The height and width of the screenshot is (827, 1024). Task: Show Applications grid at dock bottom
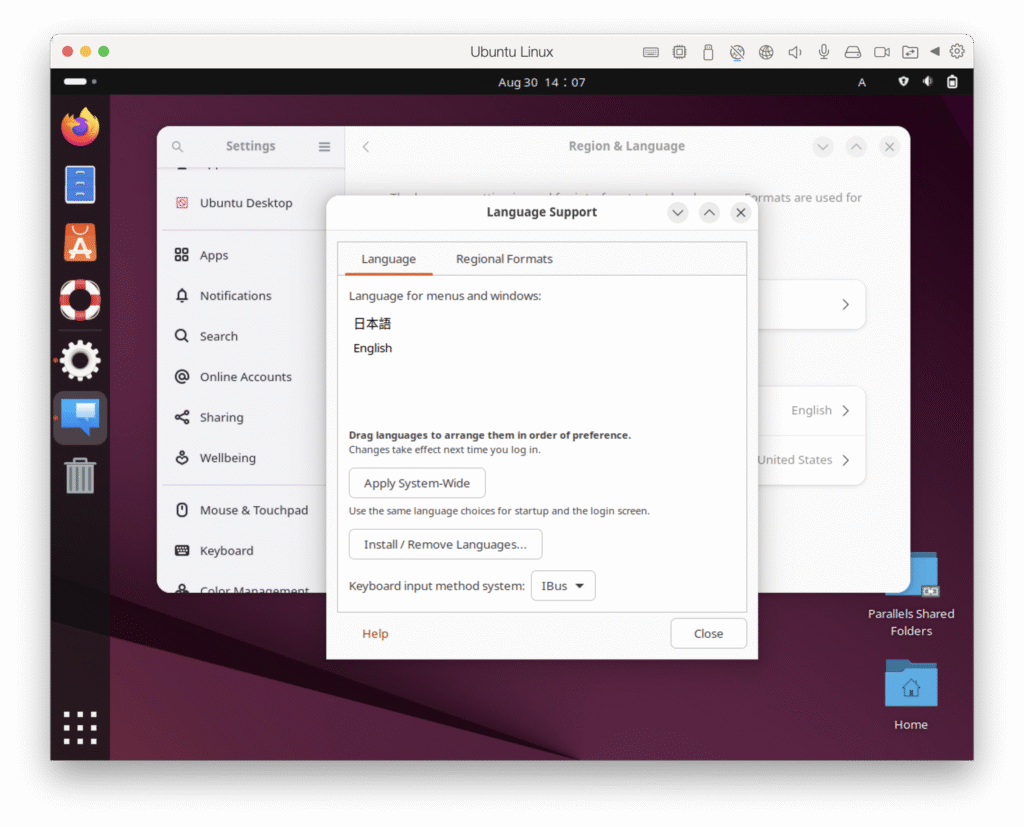coord(80,728)
